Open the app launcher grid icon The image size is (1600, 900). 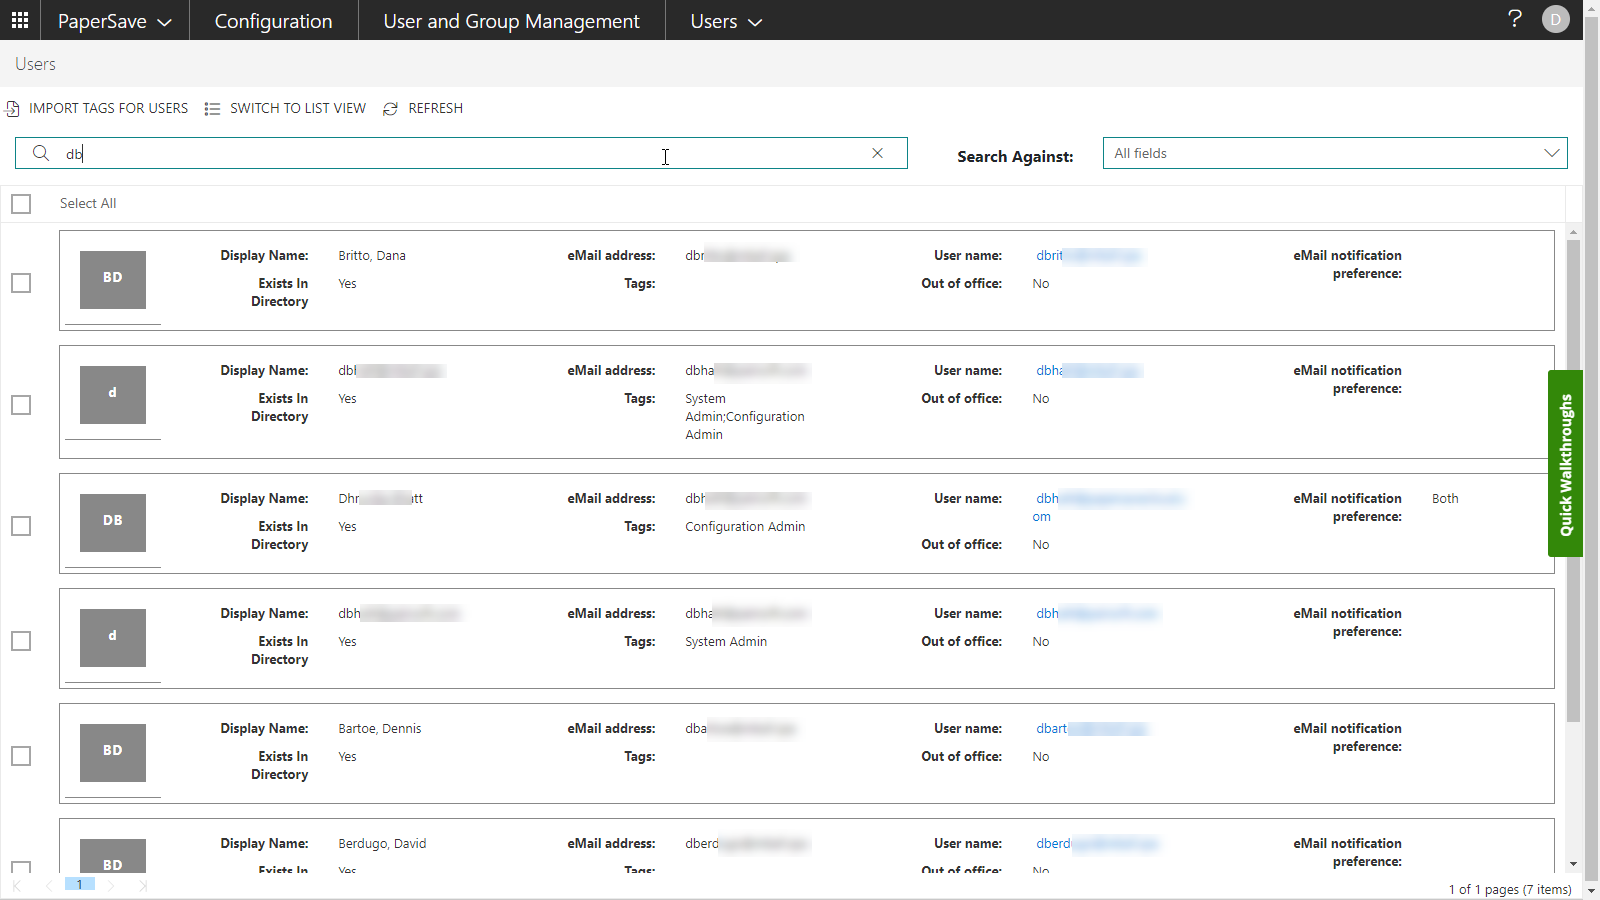pyautogui.click(x=20, y=20)
